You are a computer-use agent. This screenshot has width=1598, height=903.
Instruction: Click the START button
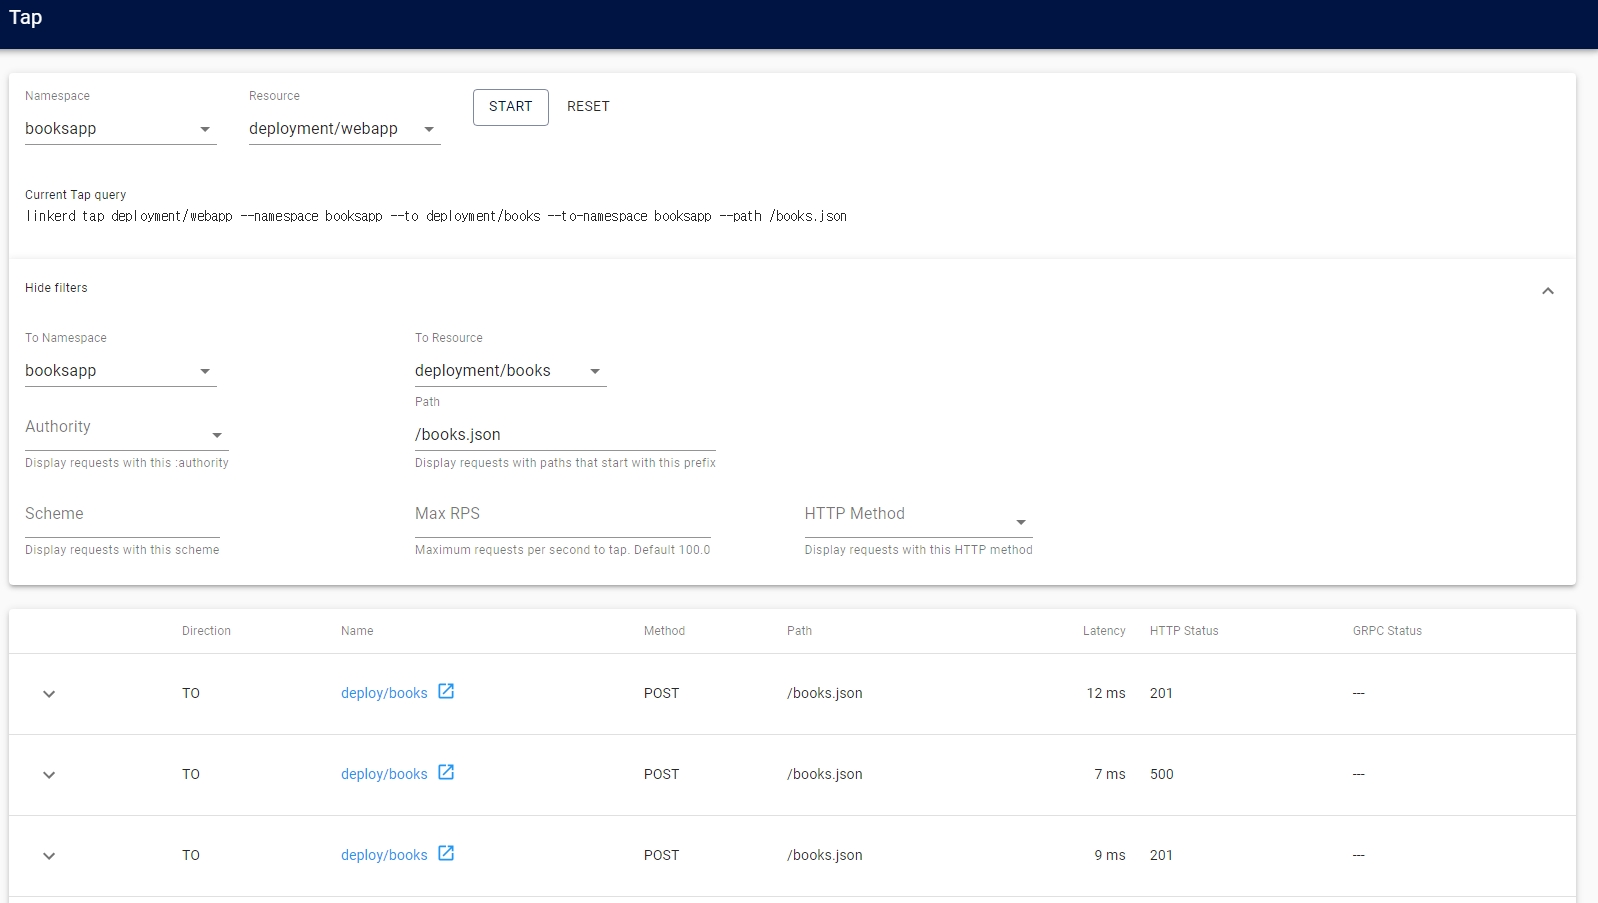pos(510,107)
